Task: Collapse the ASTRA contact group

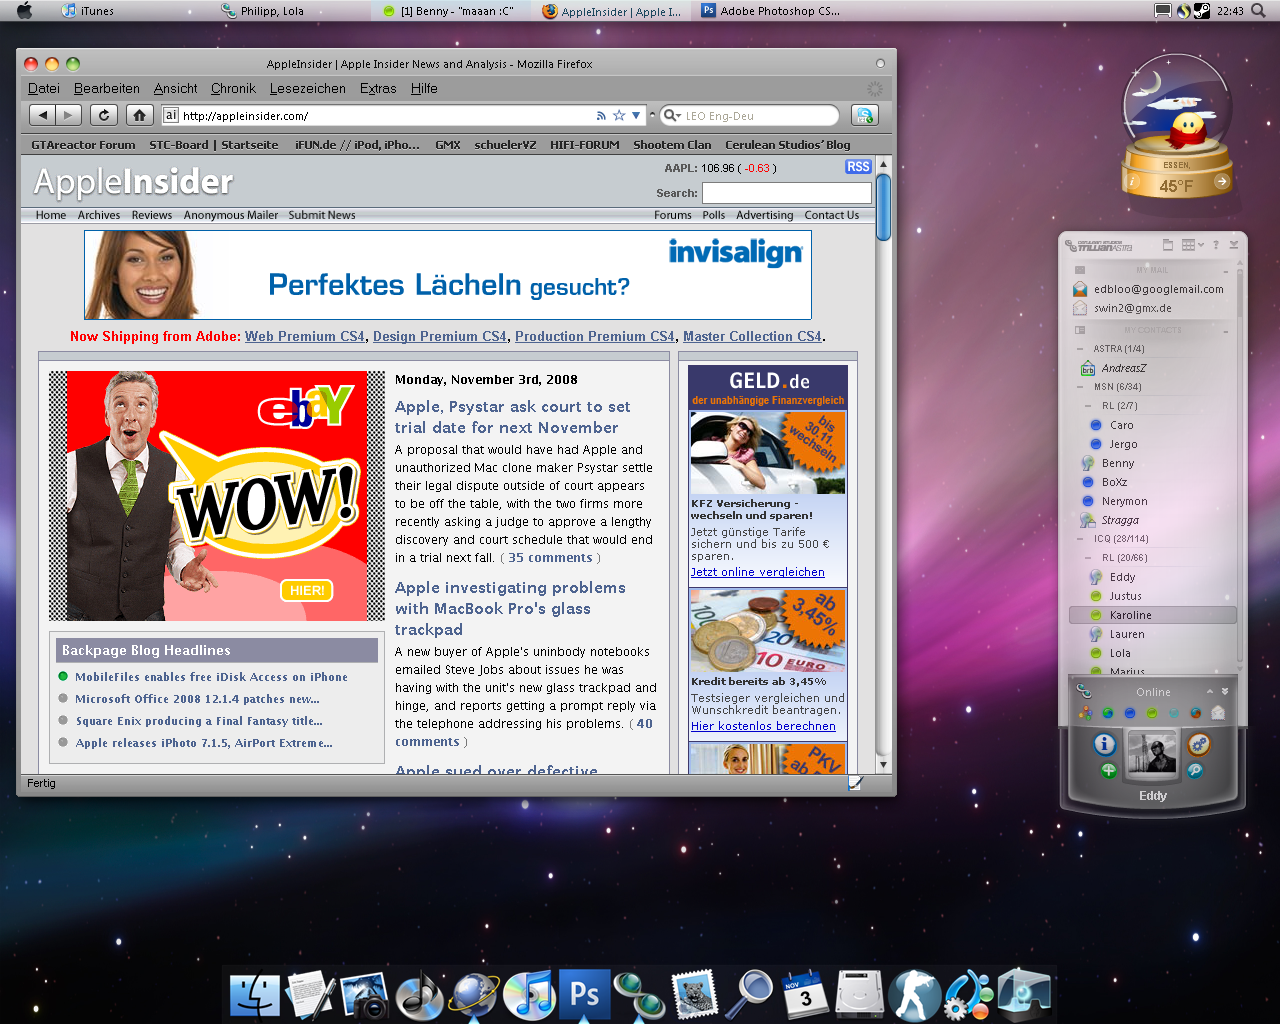Action: coord(1080,349)
